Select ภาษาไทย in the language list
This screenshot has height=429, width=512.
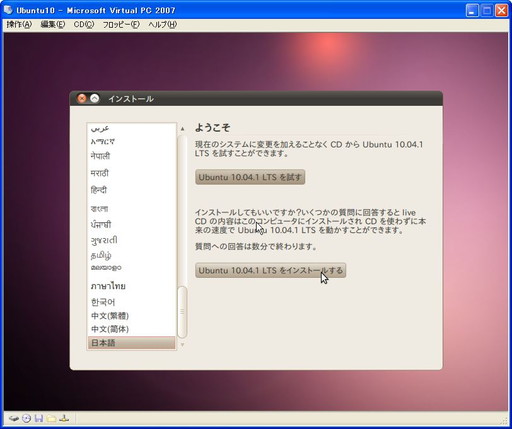pos(131,286)
